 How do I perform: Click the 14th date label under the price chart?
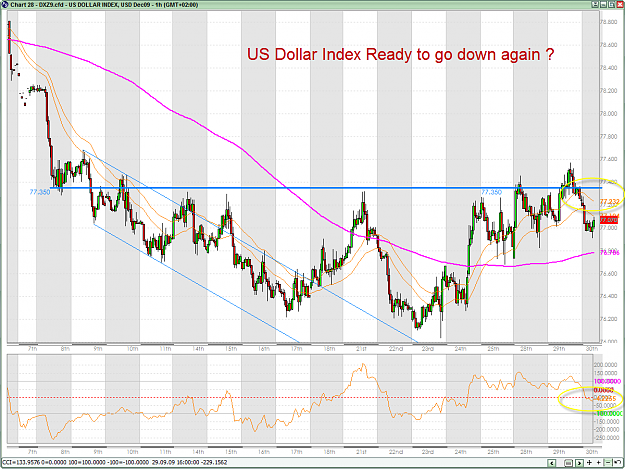point(198,349)
